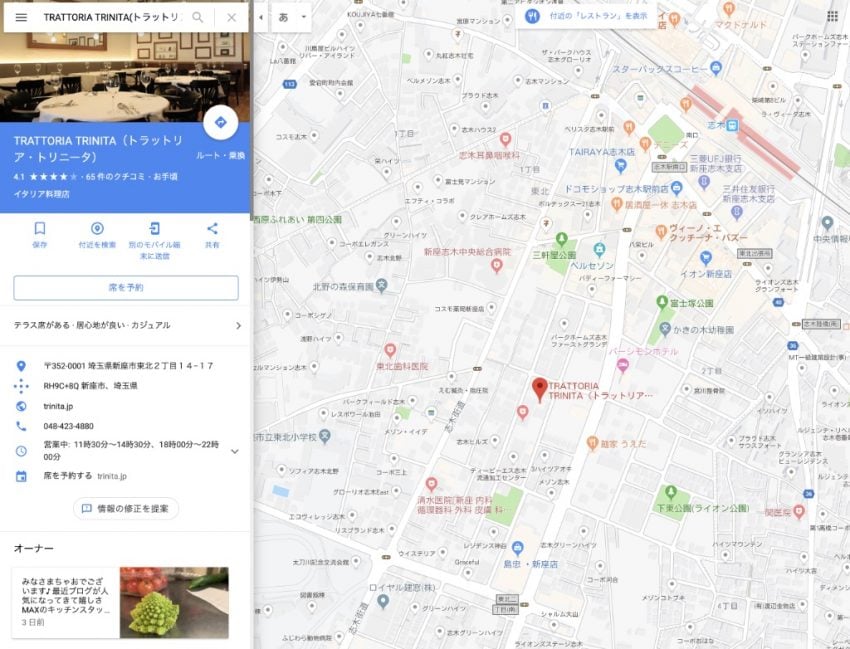Clear the search with the X icon
This screenshot has width=850, height=649.
click(x=231, y=17)
